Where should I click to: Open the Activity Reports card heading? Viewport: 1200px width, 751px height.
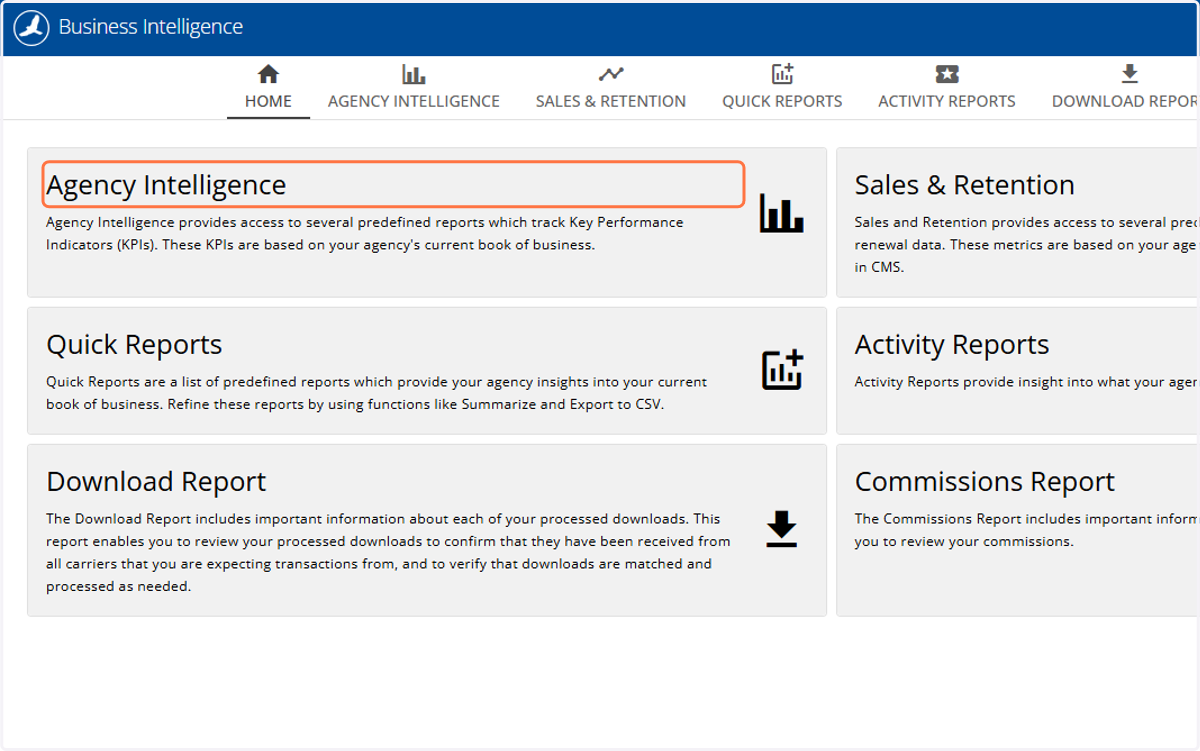click(x=951, y=345)
